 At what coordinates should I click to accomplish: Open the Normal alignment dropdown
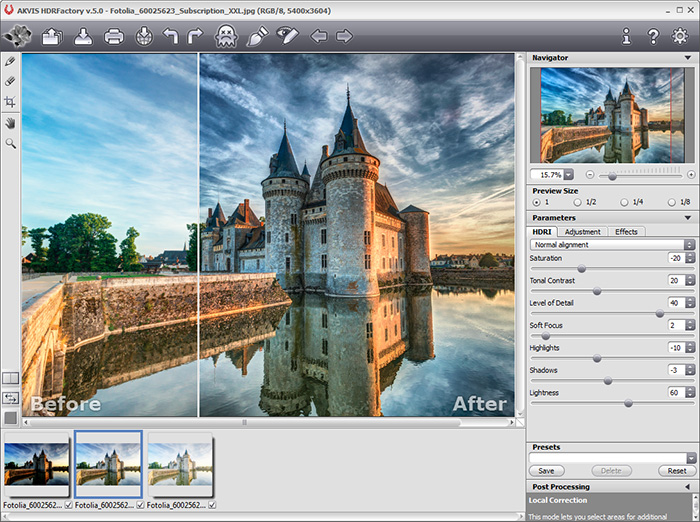pyautogui.click(x=612, y=244)
